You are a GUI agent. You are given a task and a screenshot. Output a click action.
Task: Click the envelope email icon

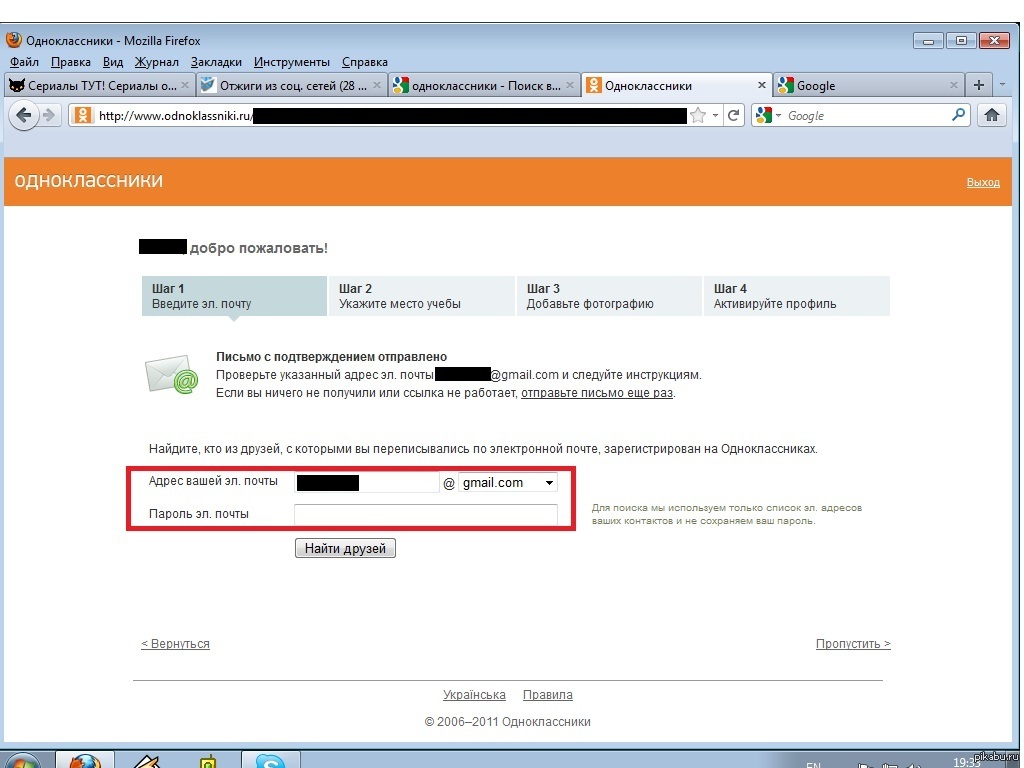pos(171,374)
